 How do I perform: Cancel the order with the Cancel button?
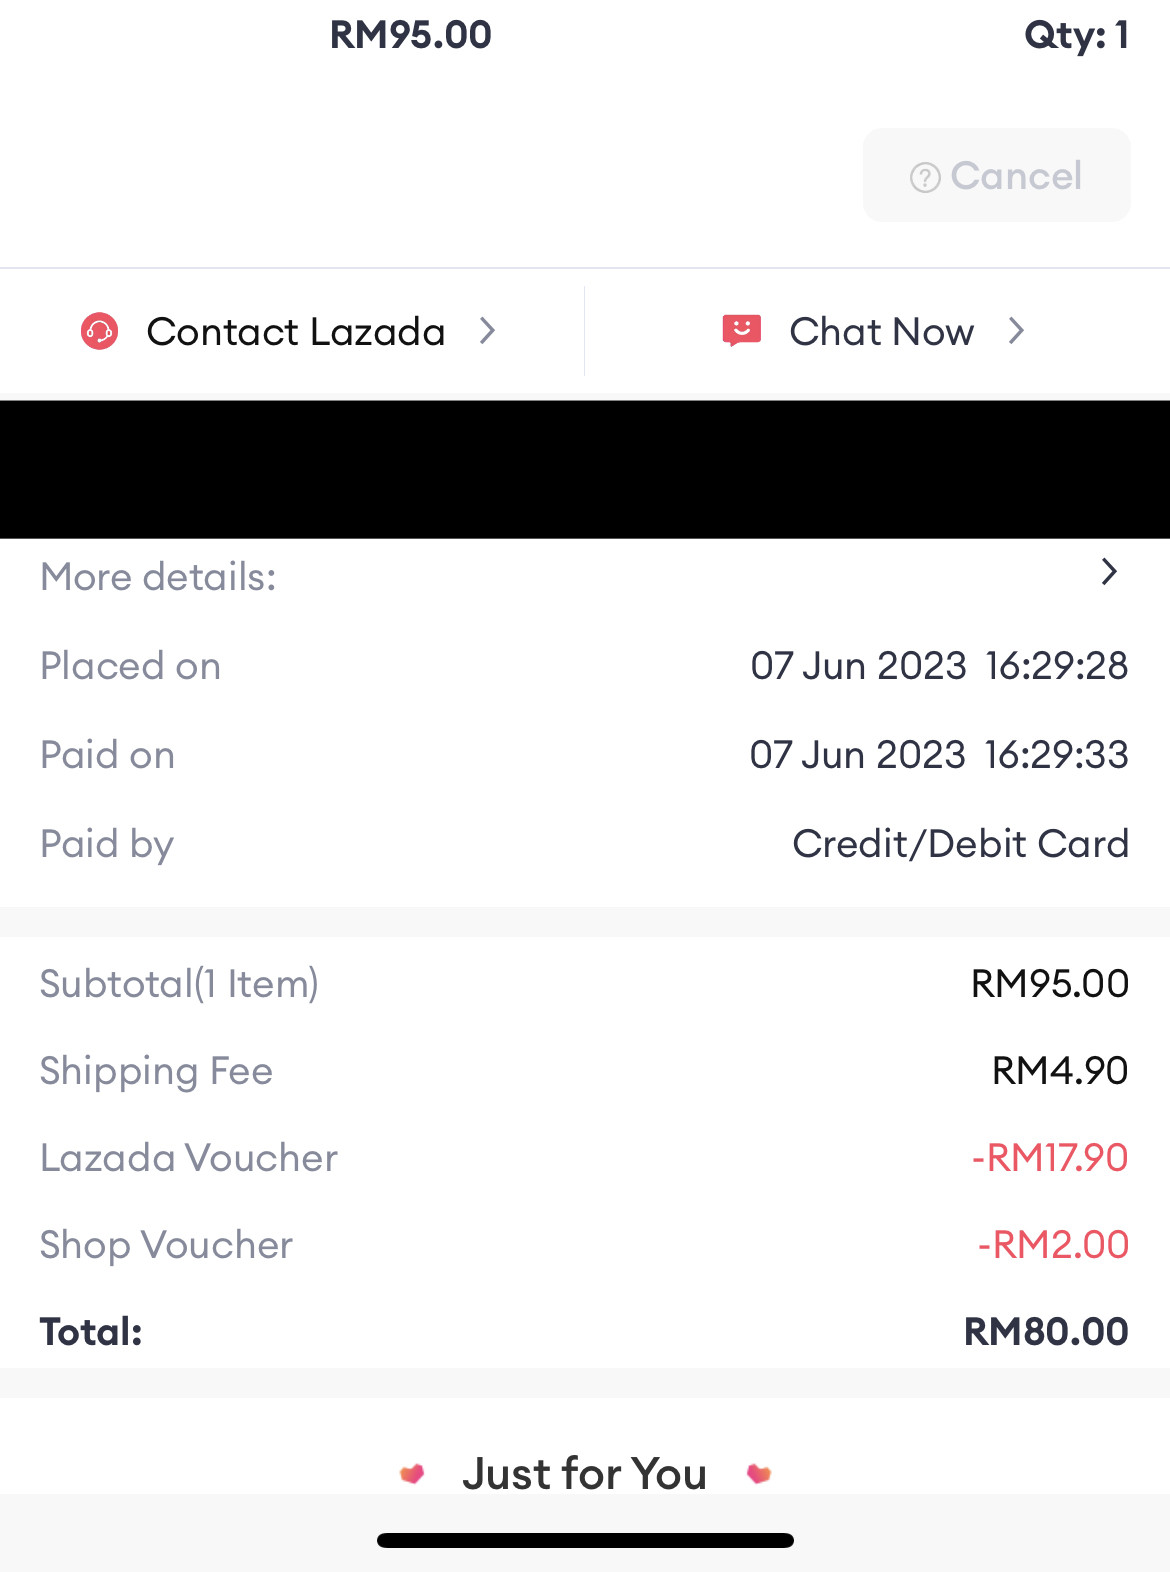[x=996, y=175]
